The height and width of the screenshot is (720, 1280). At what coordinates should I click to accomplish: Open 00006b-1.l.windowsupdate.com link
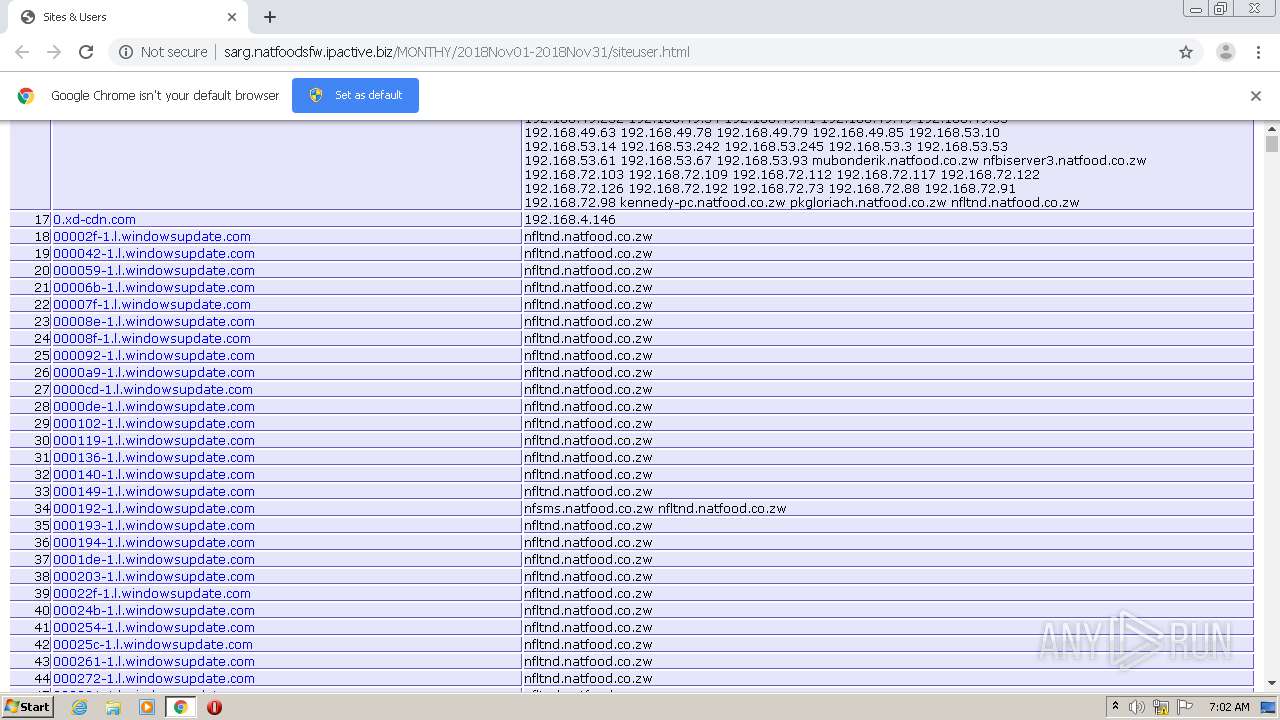pyautogui.click(x=154, y=287)
